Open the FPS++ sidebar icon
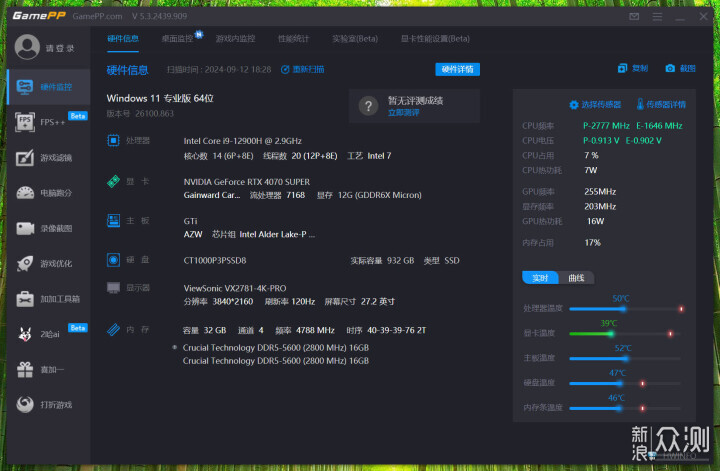The width and height of the screenshot is (720, 471). point(24,122)
